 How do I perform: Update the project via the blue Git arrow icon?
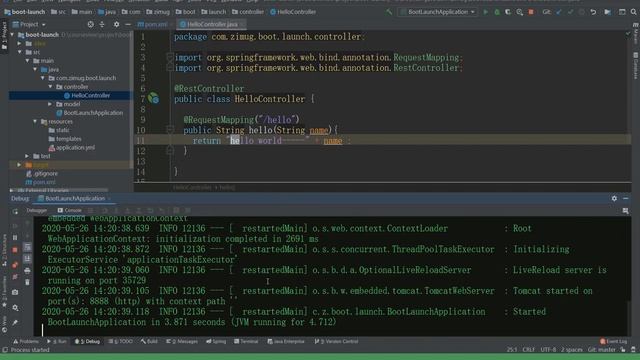559,12
